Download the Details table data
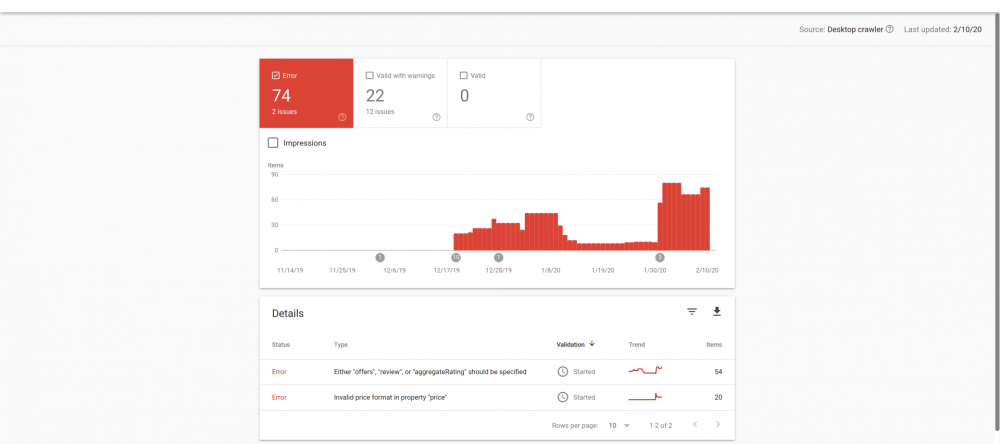The height and width of the screenshot is (444, 1000). pyautogui.click(x=717, y=311)
